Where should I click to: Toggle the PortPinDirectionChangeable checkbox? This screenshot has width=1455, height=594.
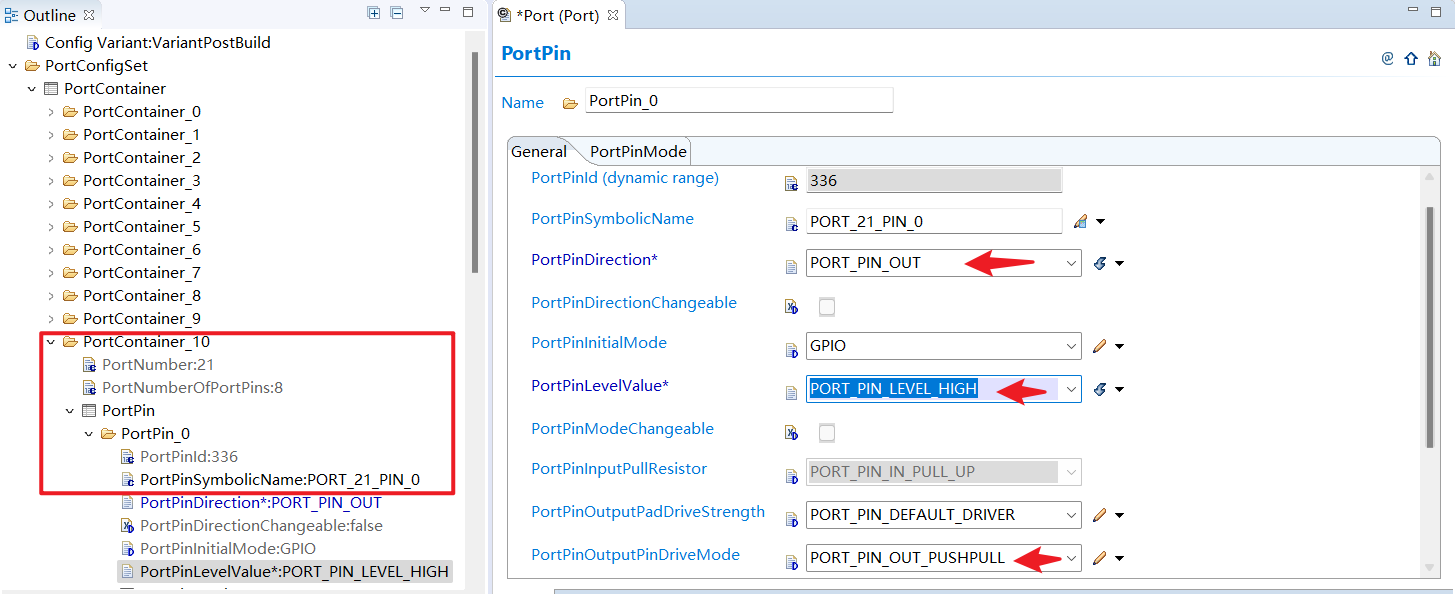(x=827, y=306)
